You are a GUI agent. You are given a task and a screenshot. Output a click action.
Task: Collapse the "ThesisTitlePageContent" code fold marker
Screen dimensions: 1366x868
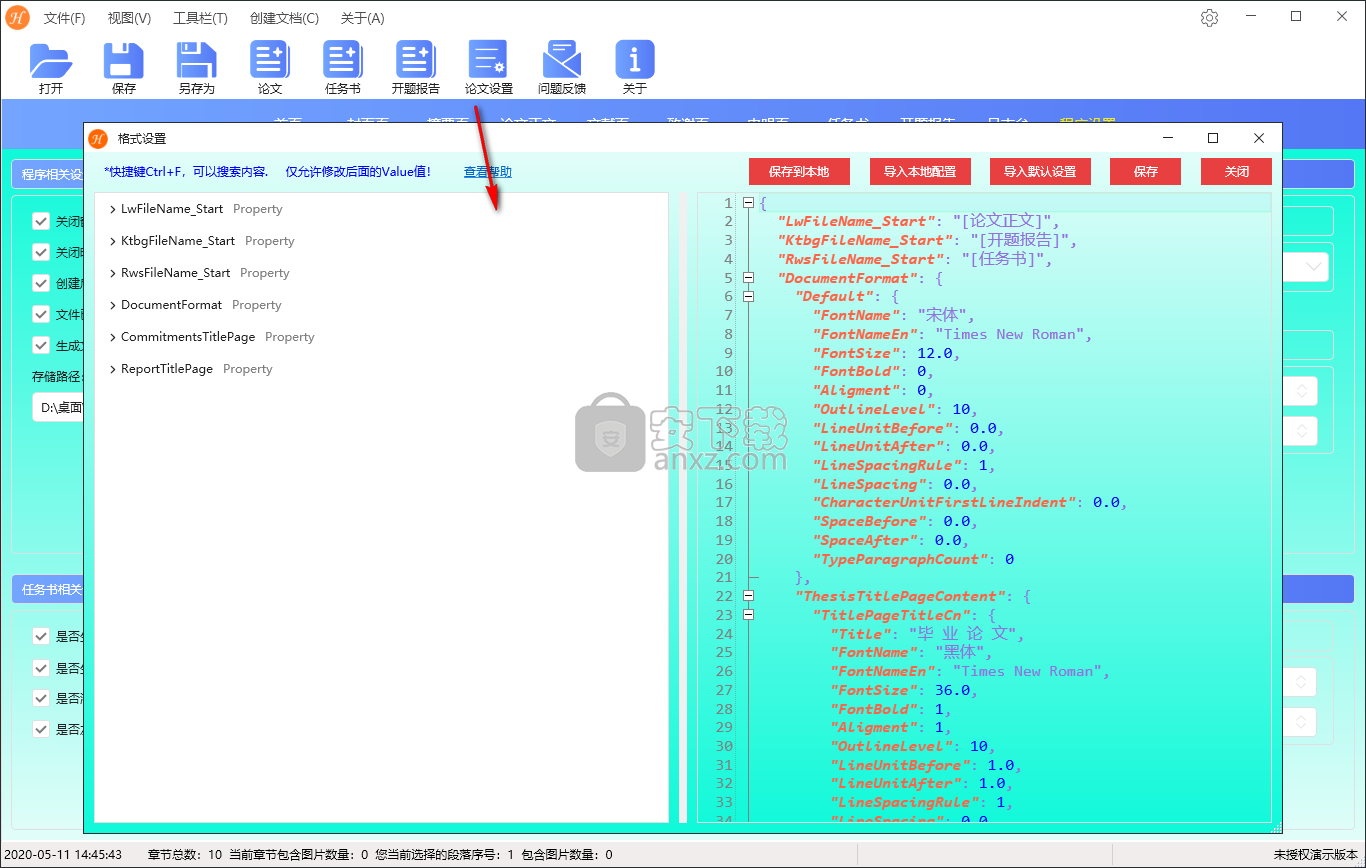pyautogui.click(x=748, y=596)
